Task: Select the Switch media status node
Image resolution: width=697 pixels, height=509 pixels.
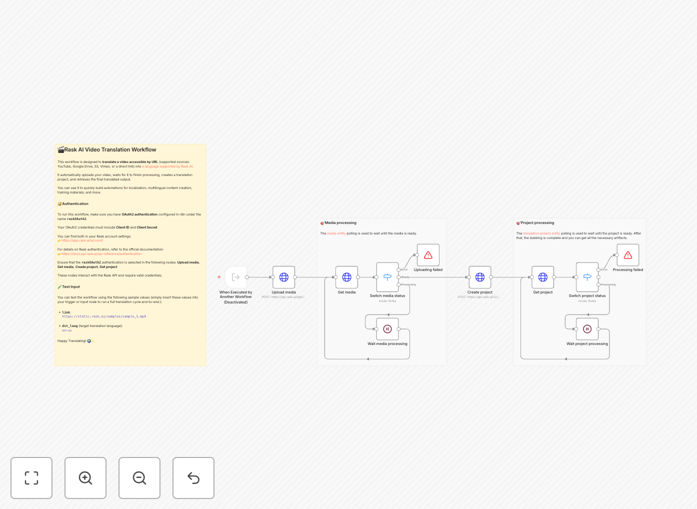Action: pos(387,277)
